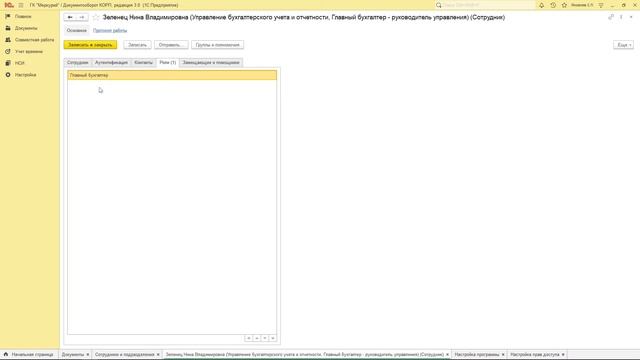Go back with the left arrow button
The image size is (640, 360).
[x=70, y=17]
